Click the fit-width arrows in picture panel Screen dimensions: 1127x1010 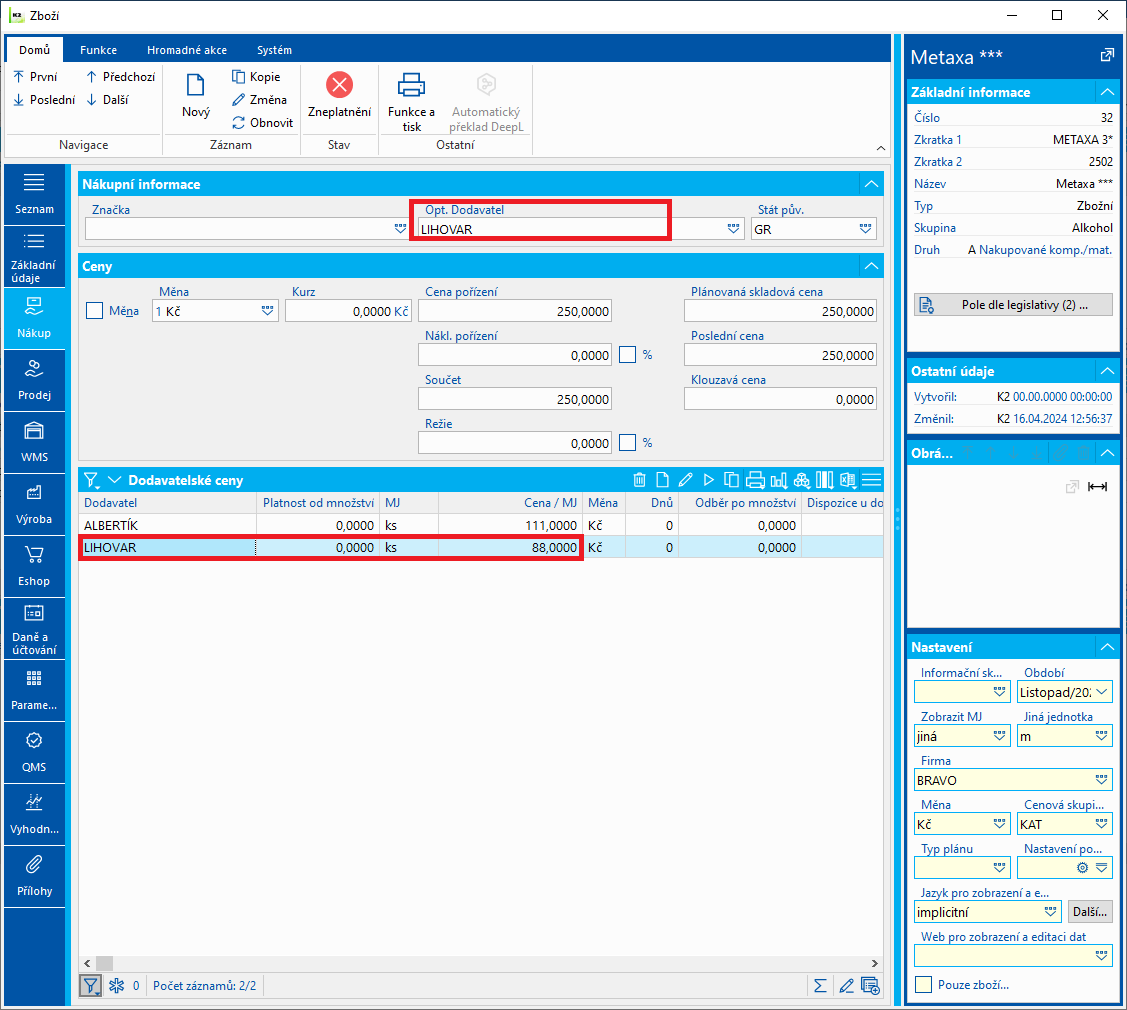click(x=1097, y=487)
